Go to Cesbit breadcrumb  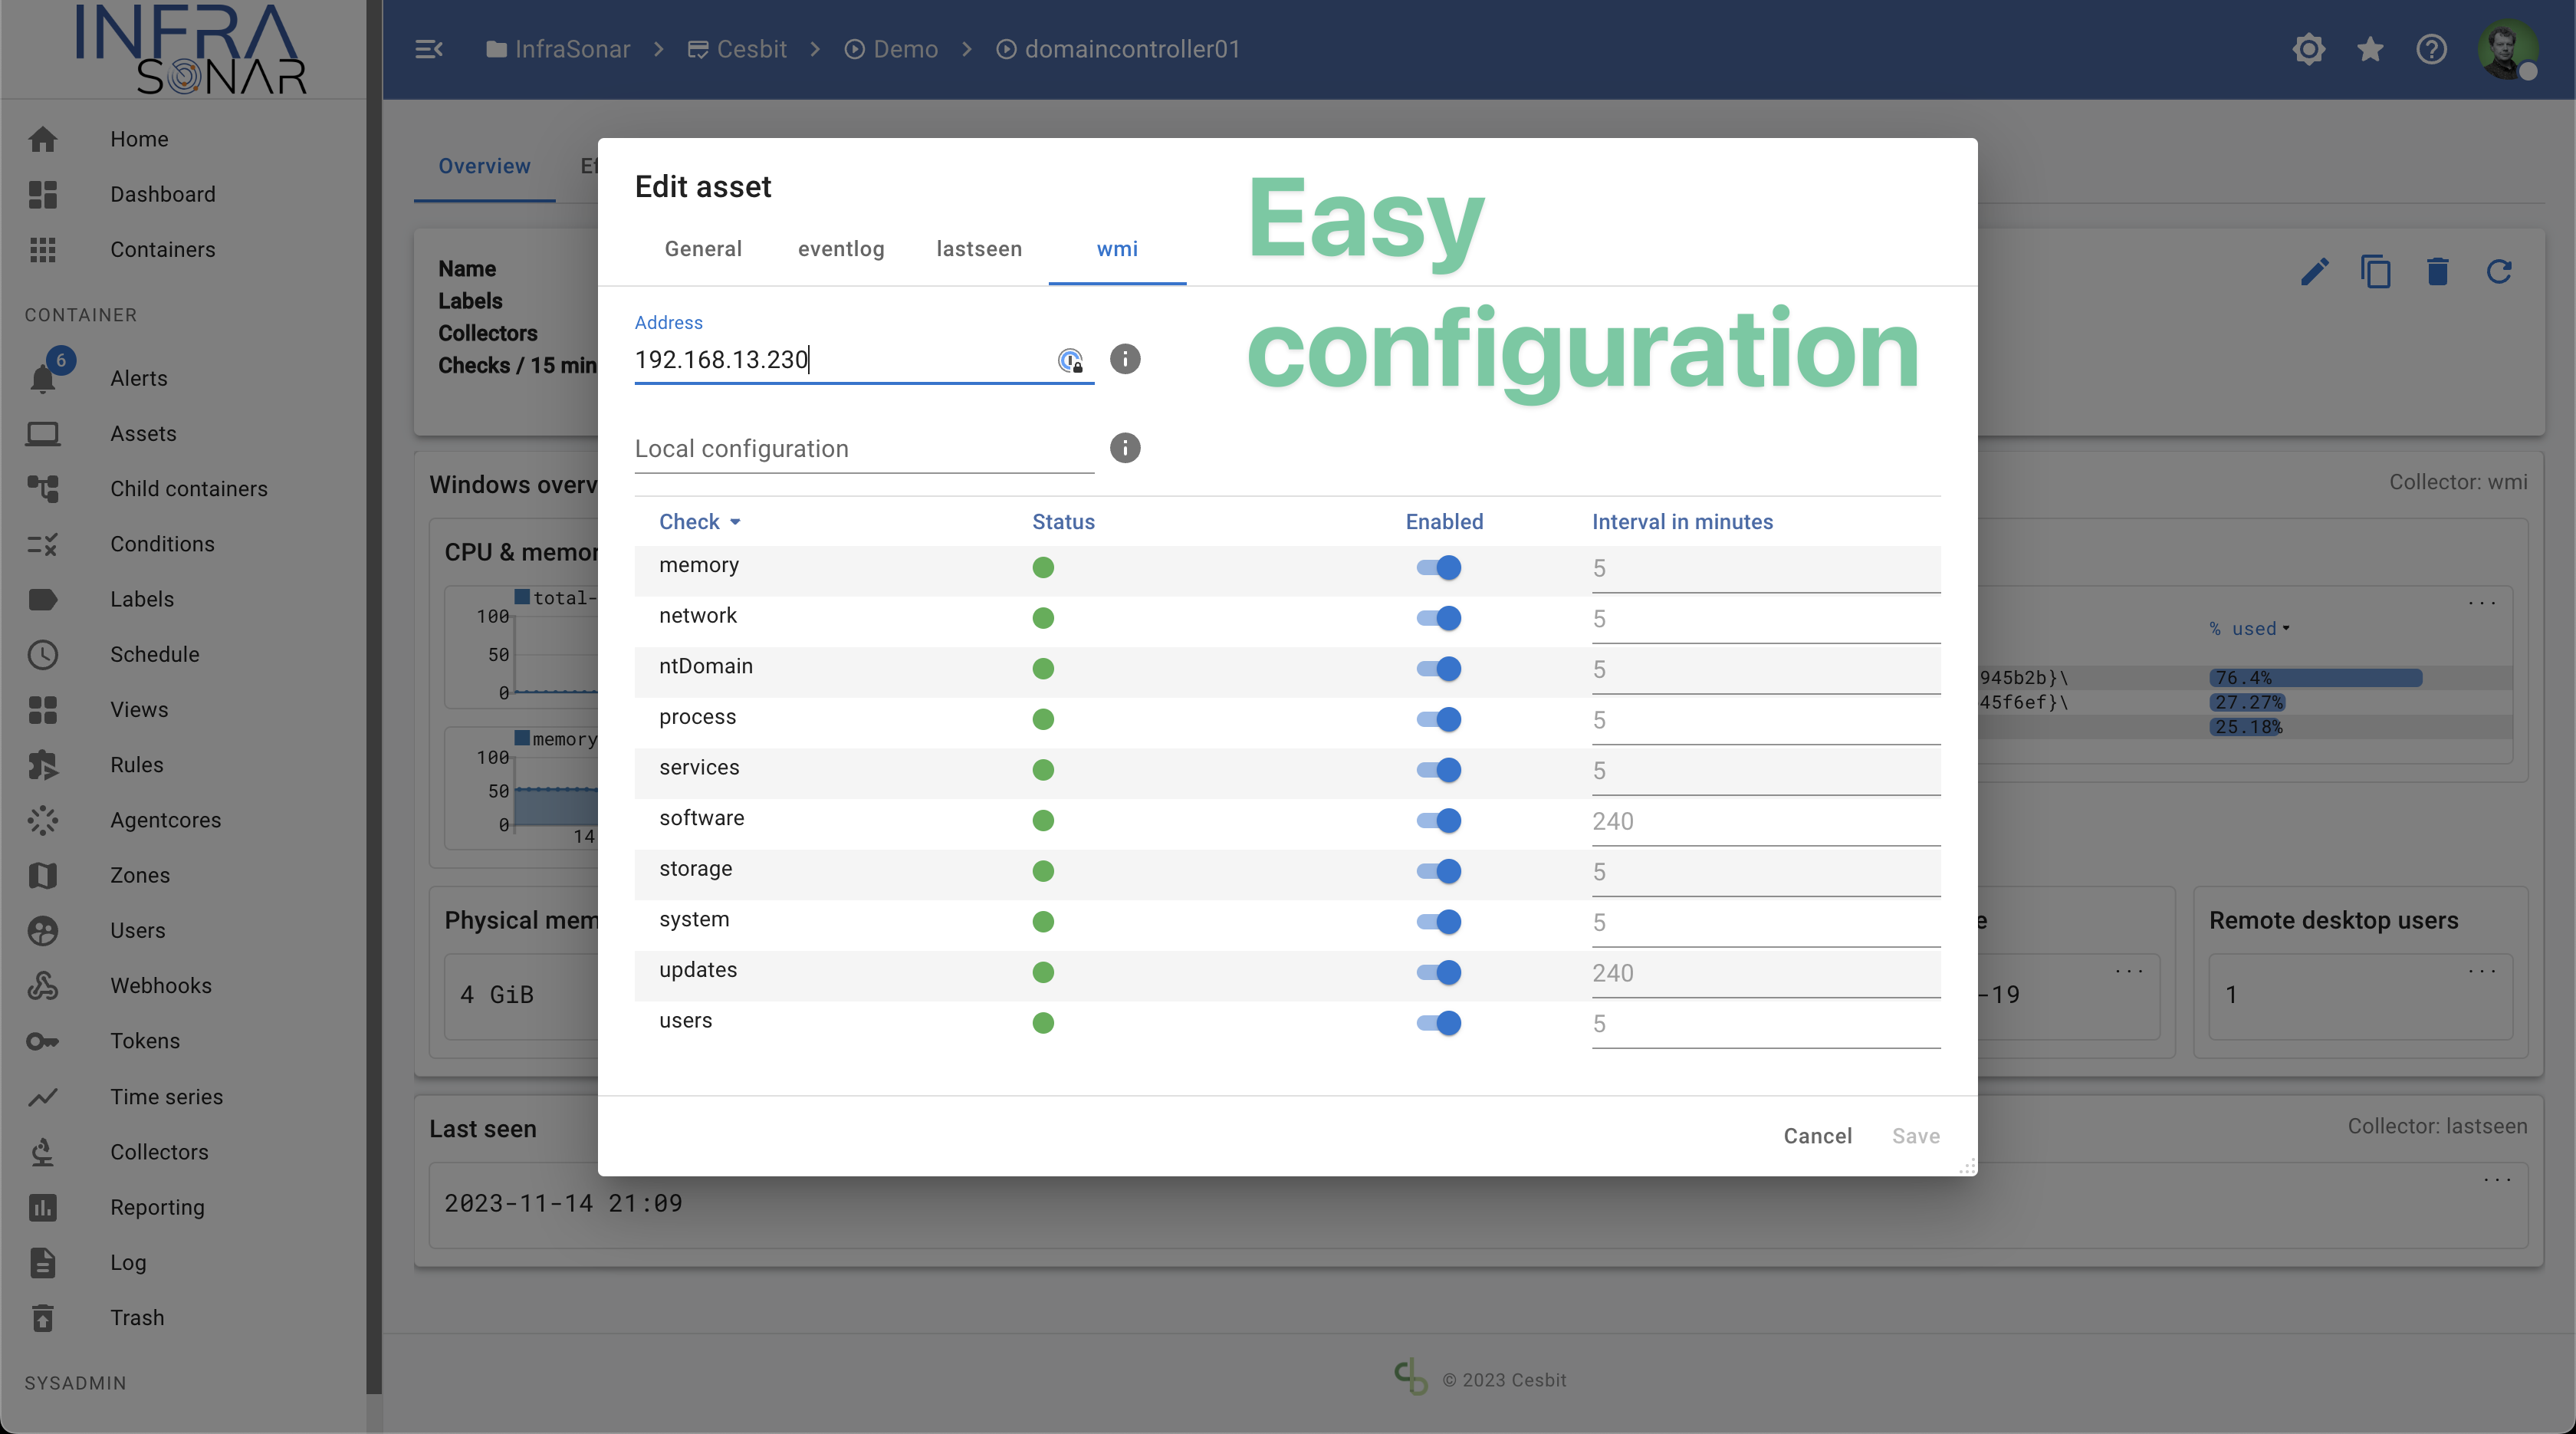coord(737,49)
